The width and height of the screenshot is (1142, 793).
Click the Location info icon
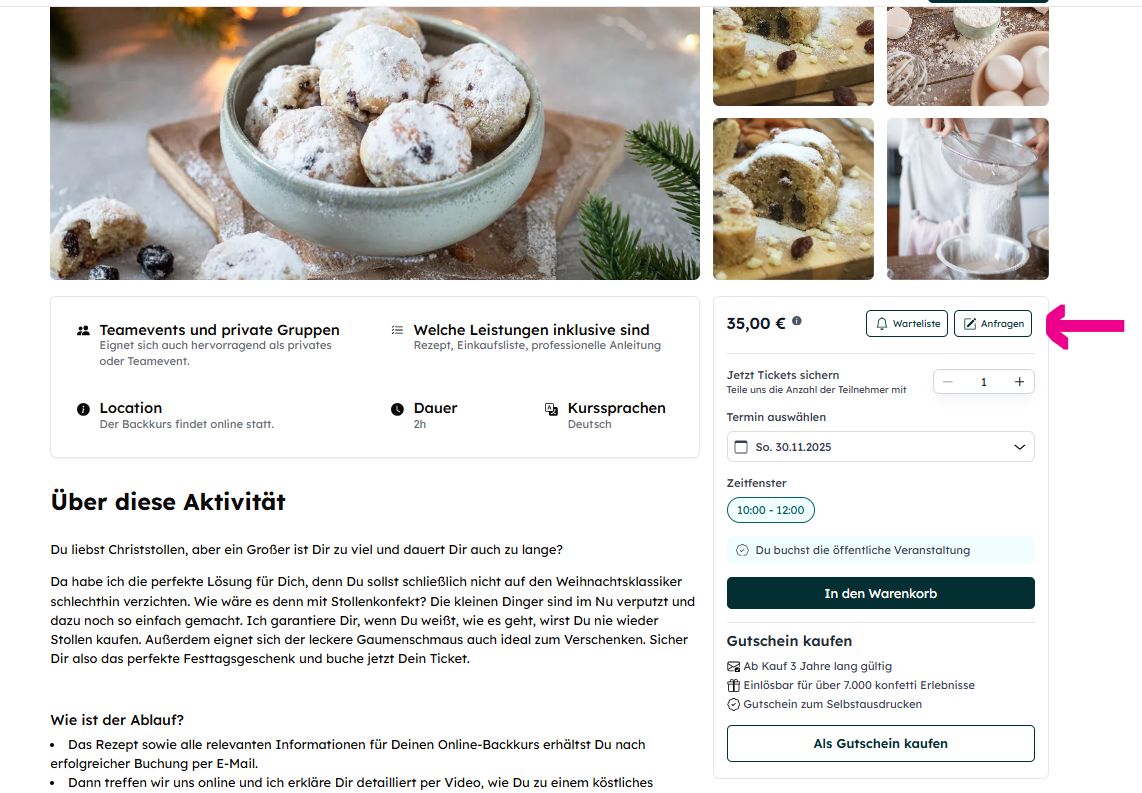coord(83,409)
